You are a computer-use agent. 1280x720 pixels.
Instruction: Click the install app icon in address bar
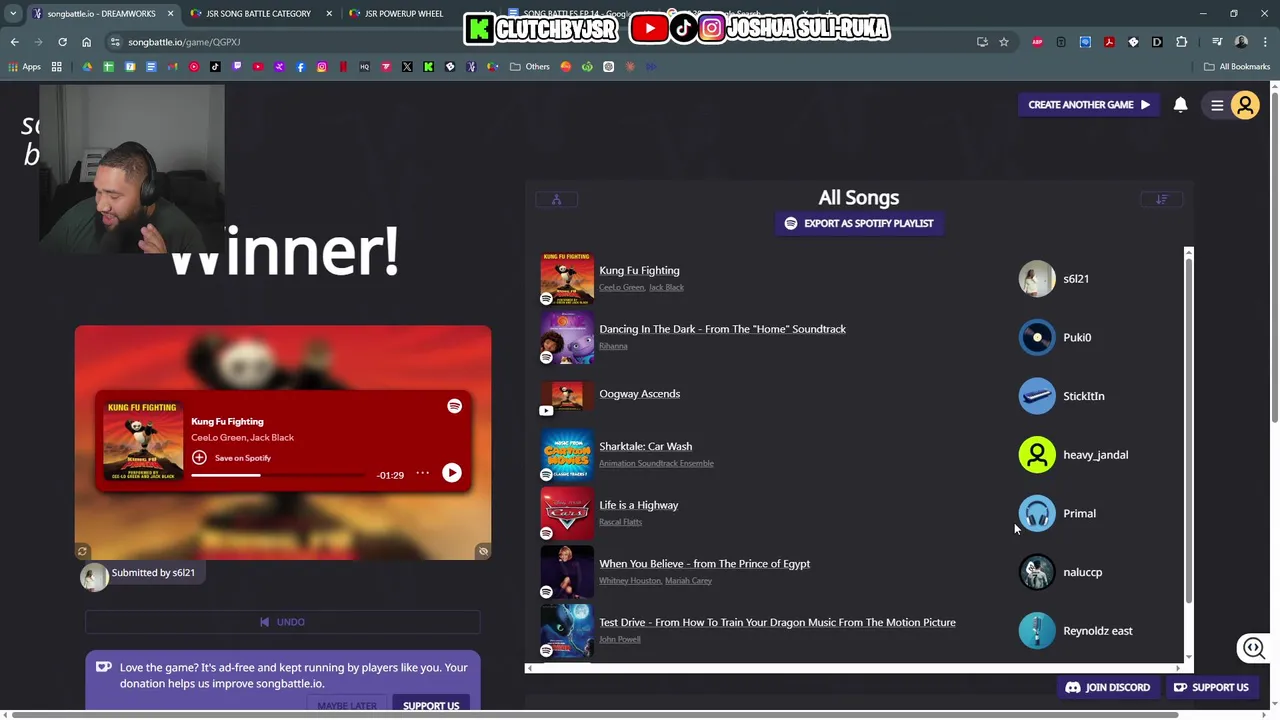pos(981,42)
